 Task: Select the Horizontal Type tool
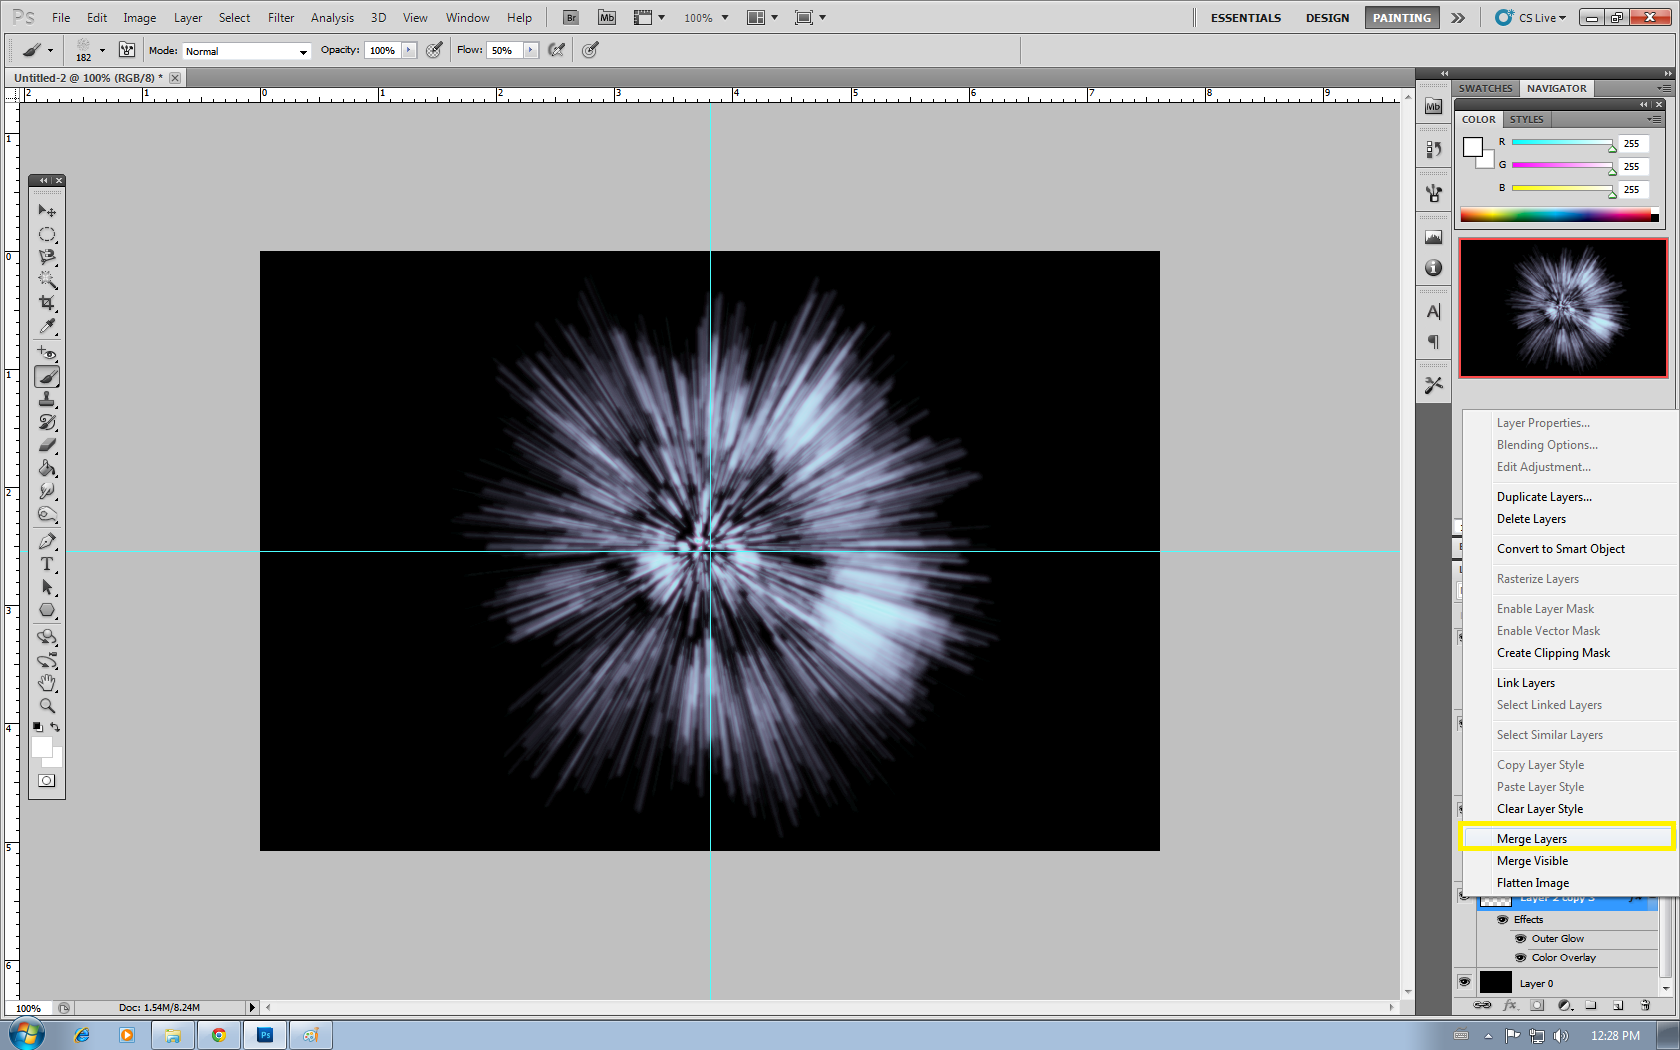(47, 565)
